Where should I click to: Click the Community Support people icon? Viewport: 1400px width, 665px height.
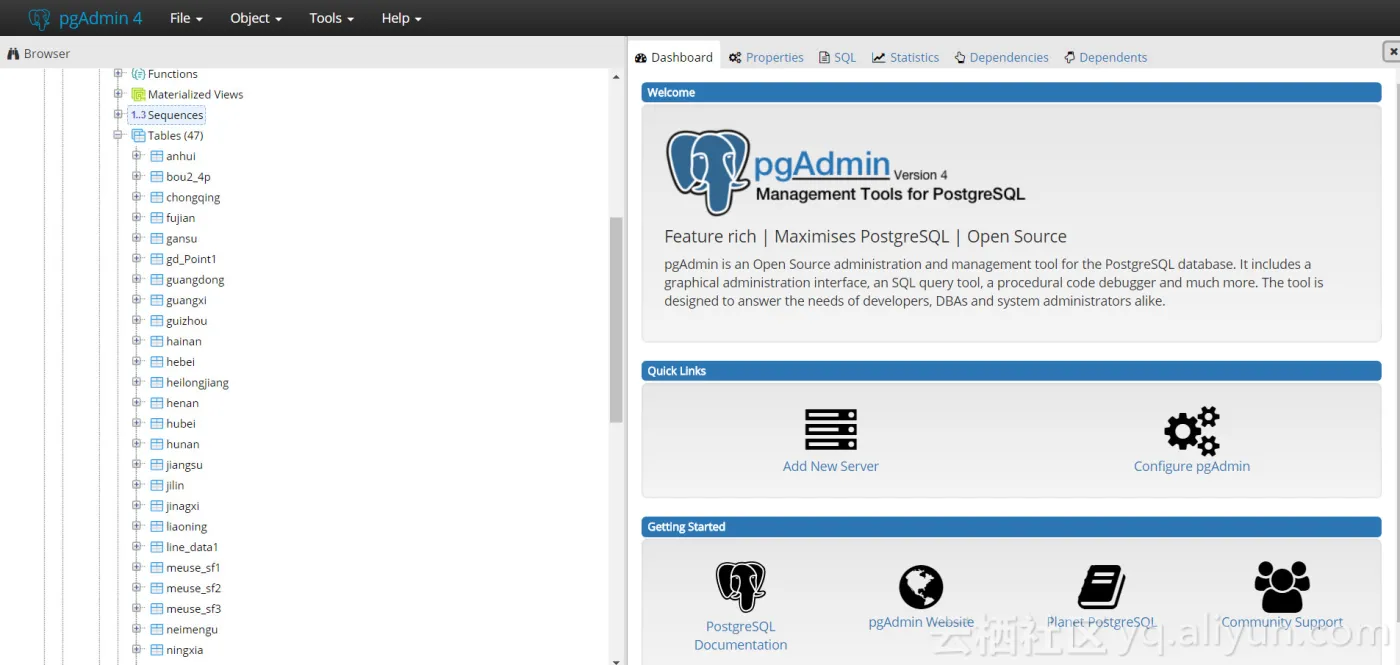pos(1281,586)
